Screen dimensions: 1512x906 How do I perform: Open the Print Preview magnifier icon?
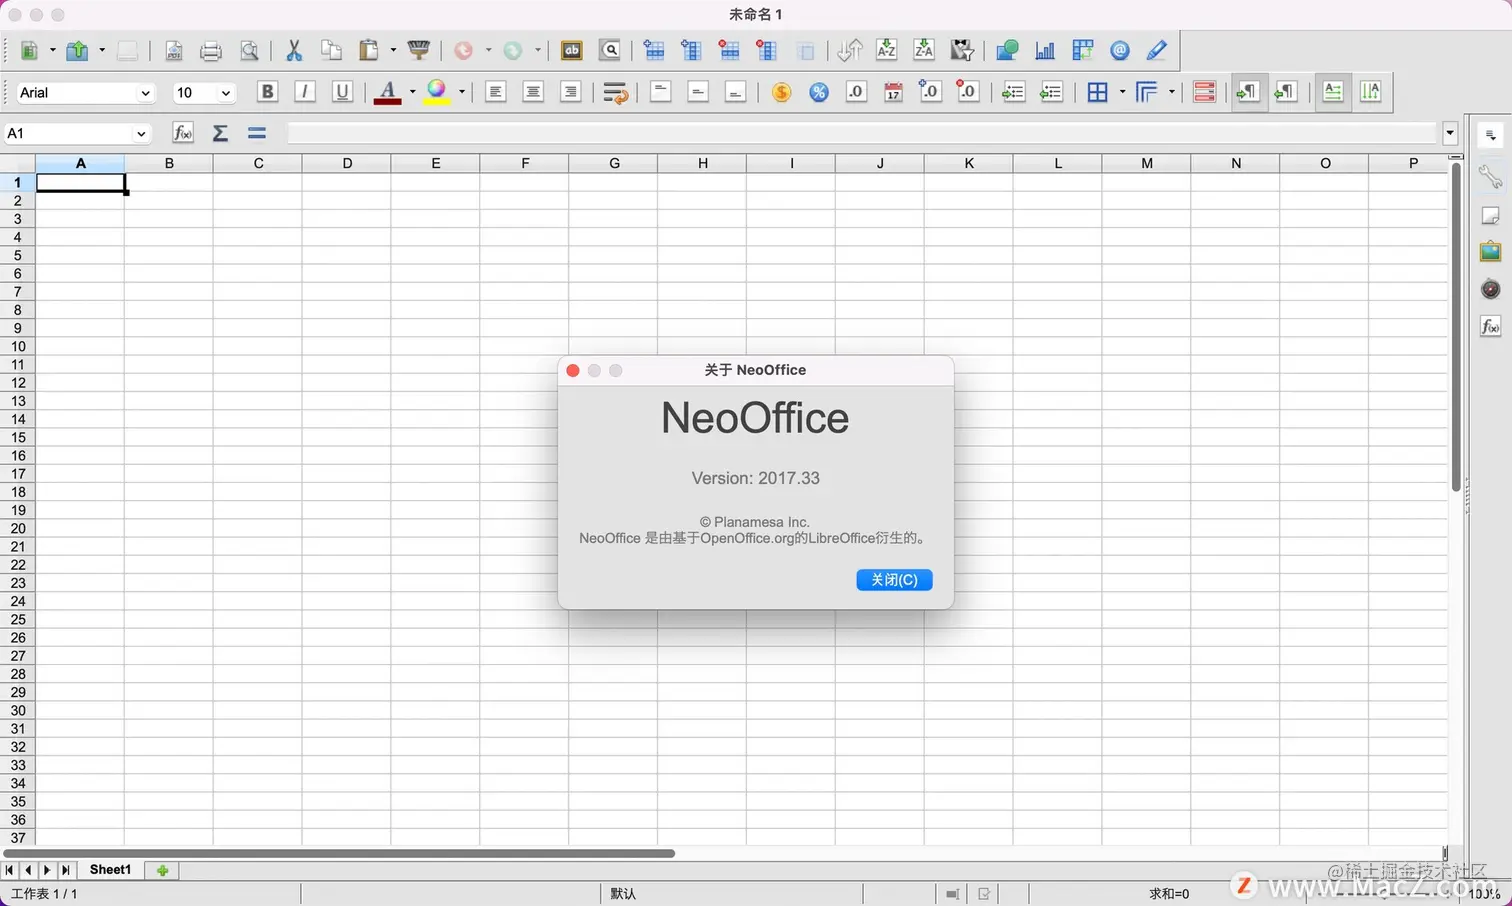coord(249,50)
